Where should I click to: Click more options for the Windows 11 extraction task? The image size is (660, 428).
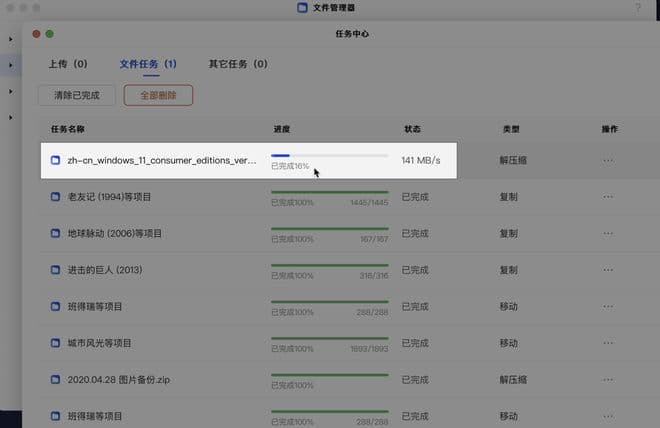click(x=608, y=160)
